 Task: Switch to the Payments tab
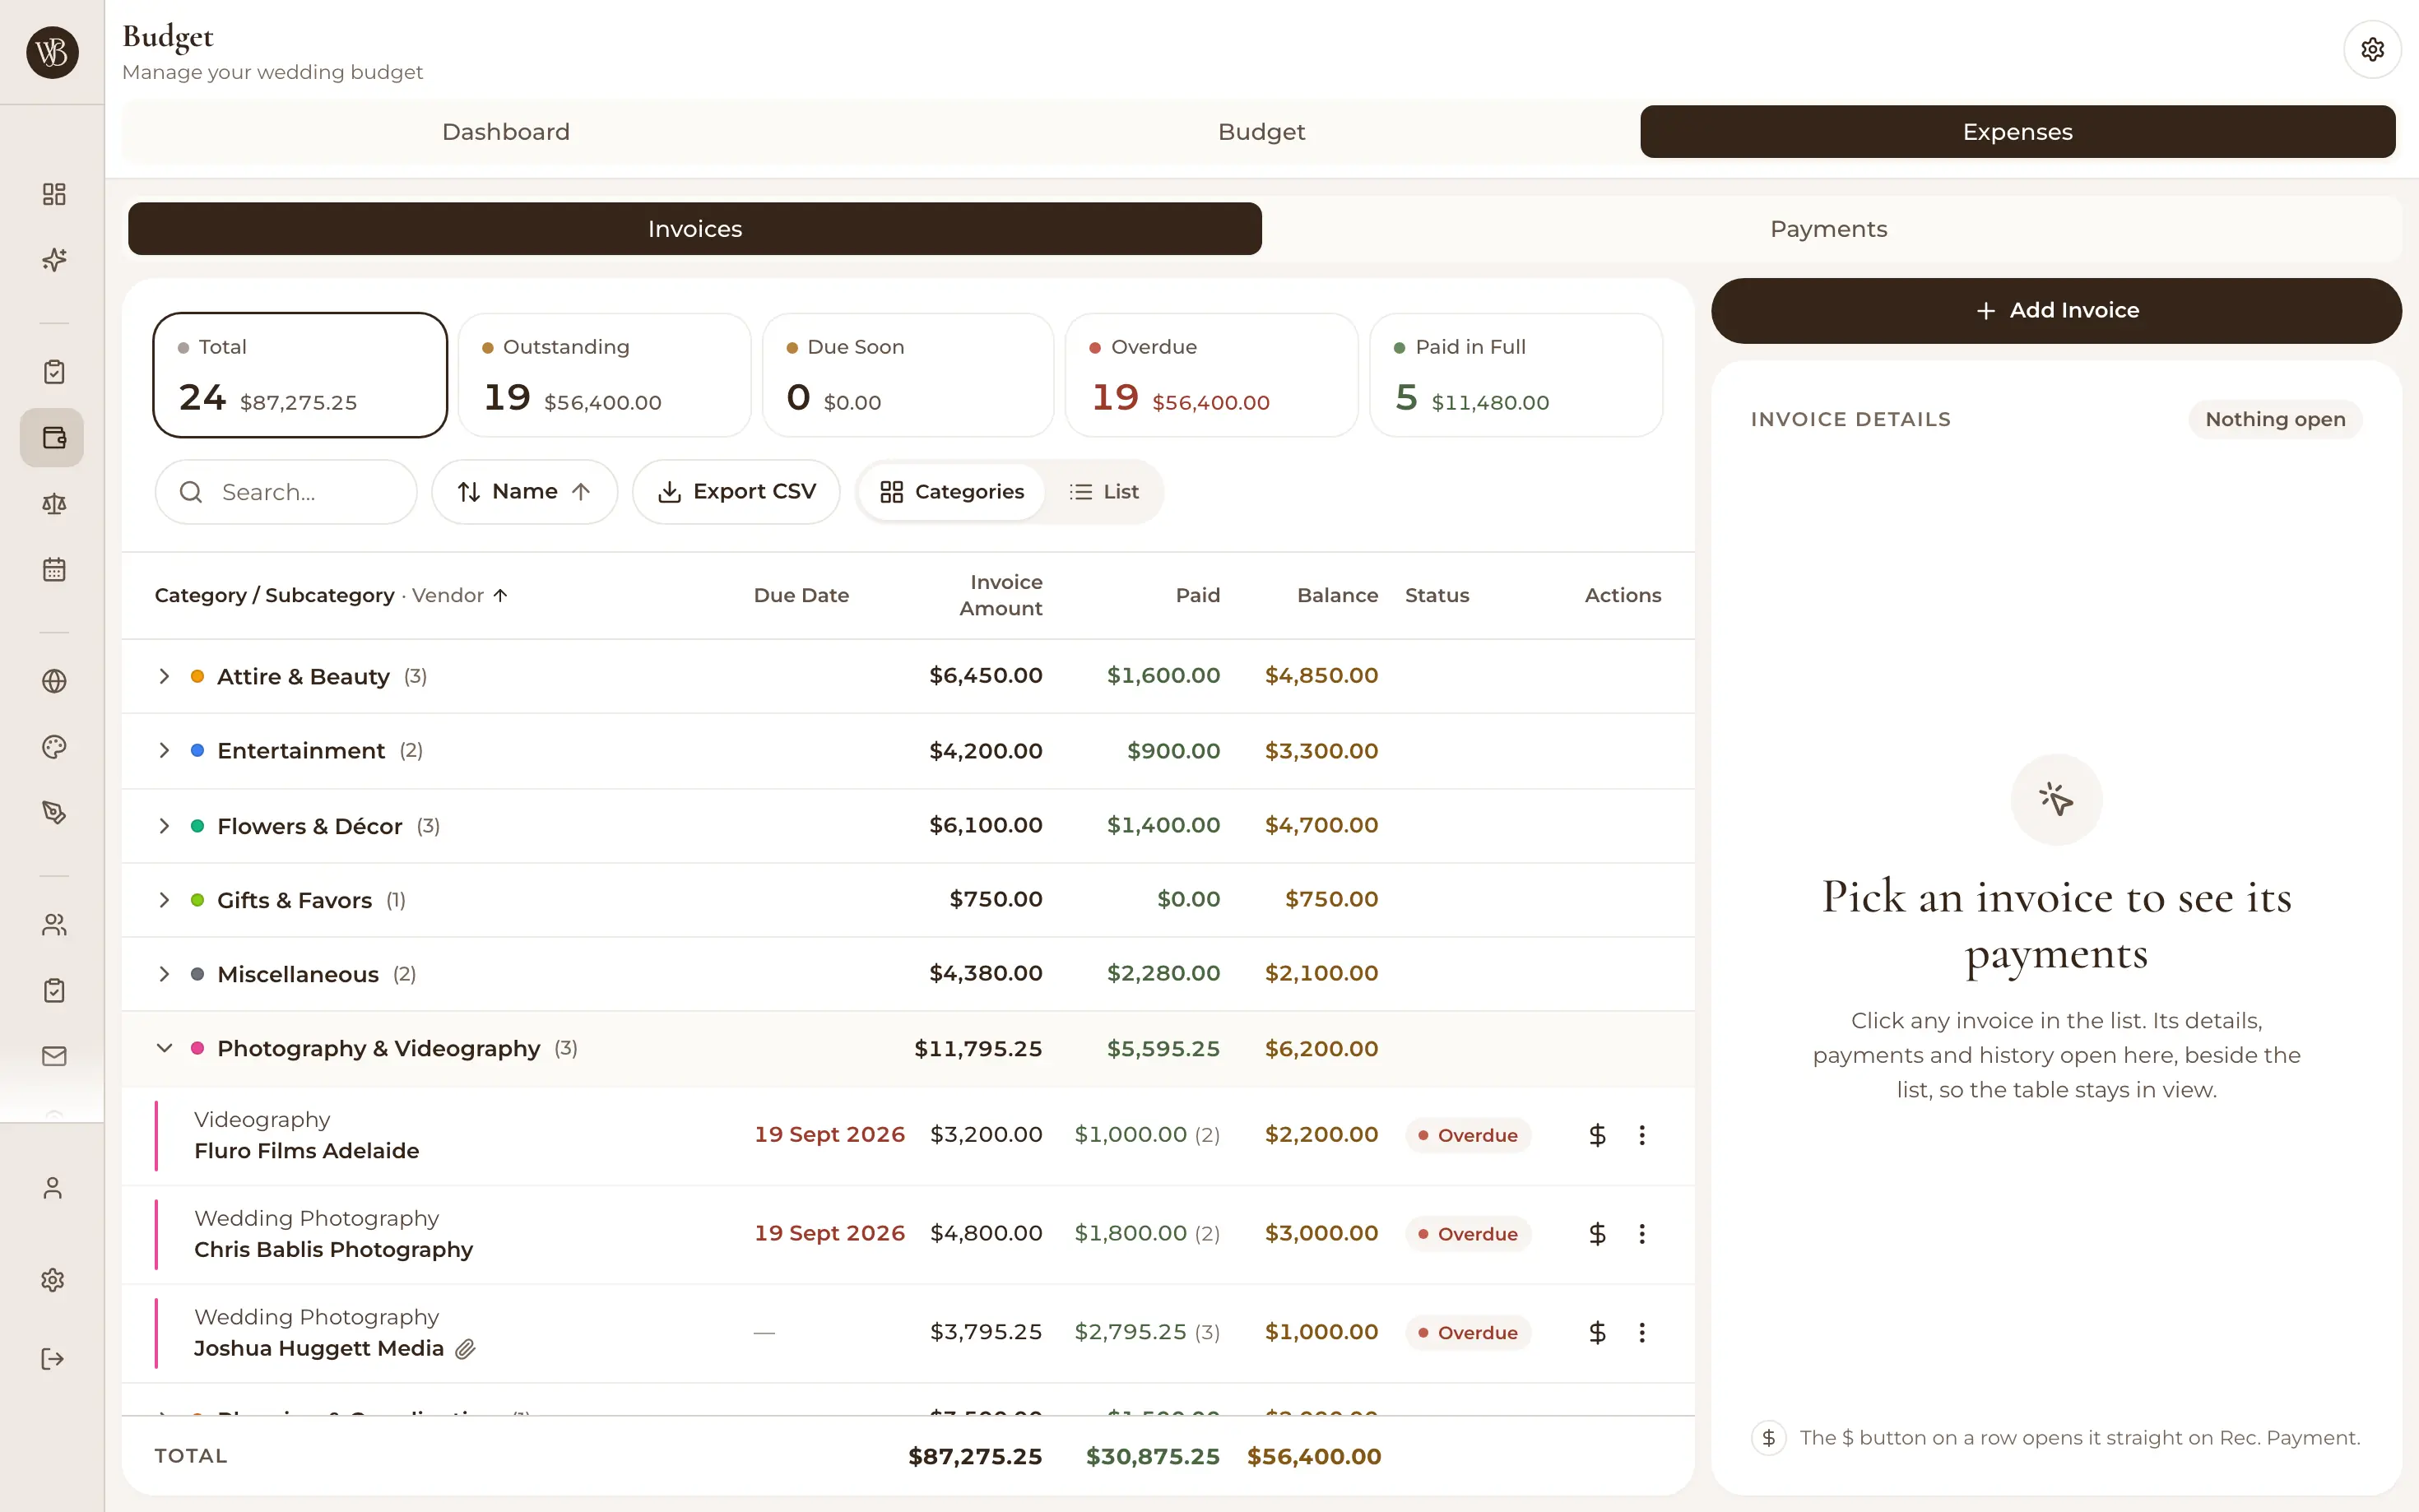(x=1828, y=229)
